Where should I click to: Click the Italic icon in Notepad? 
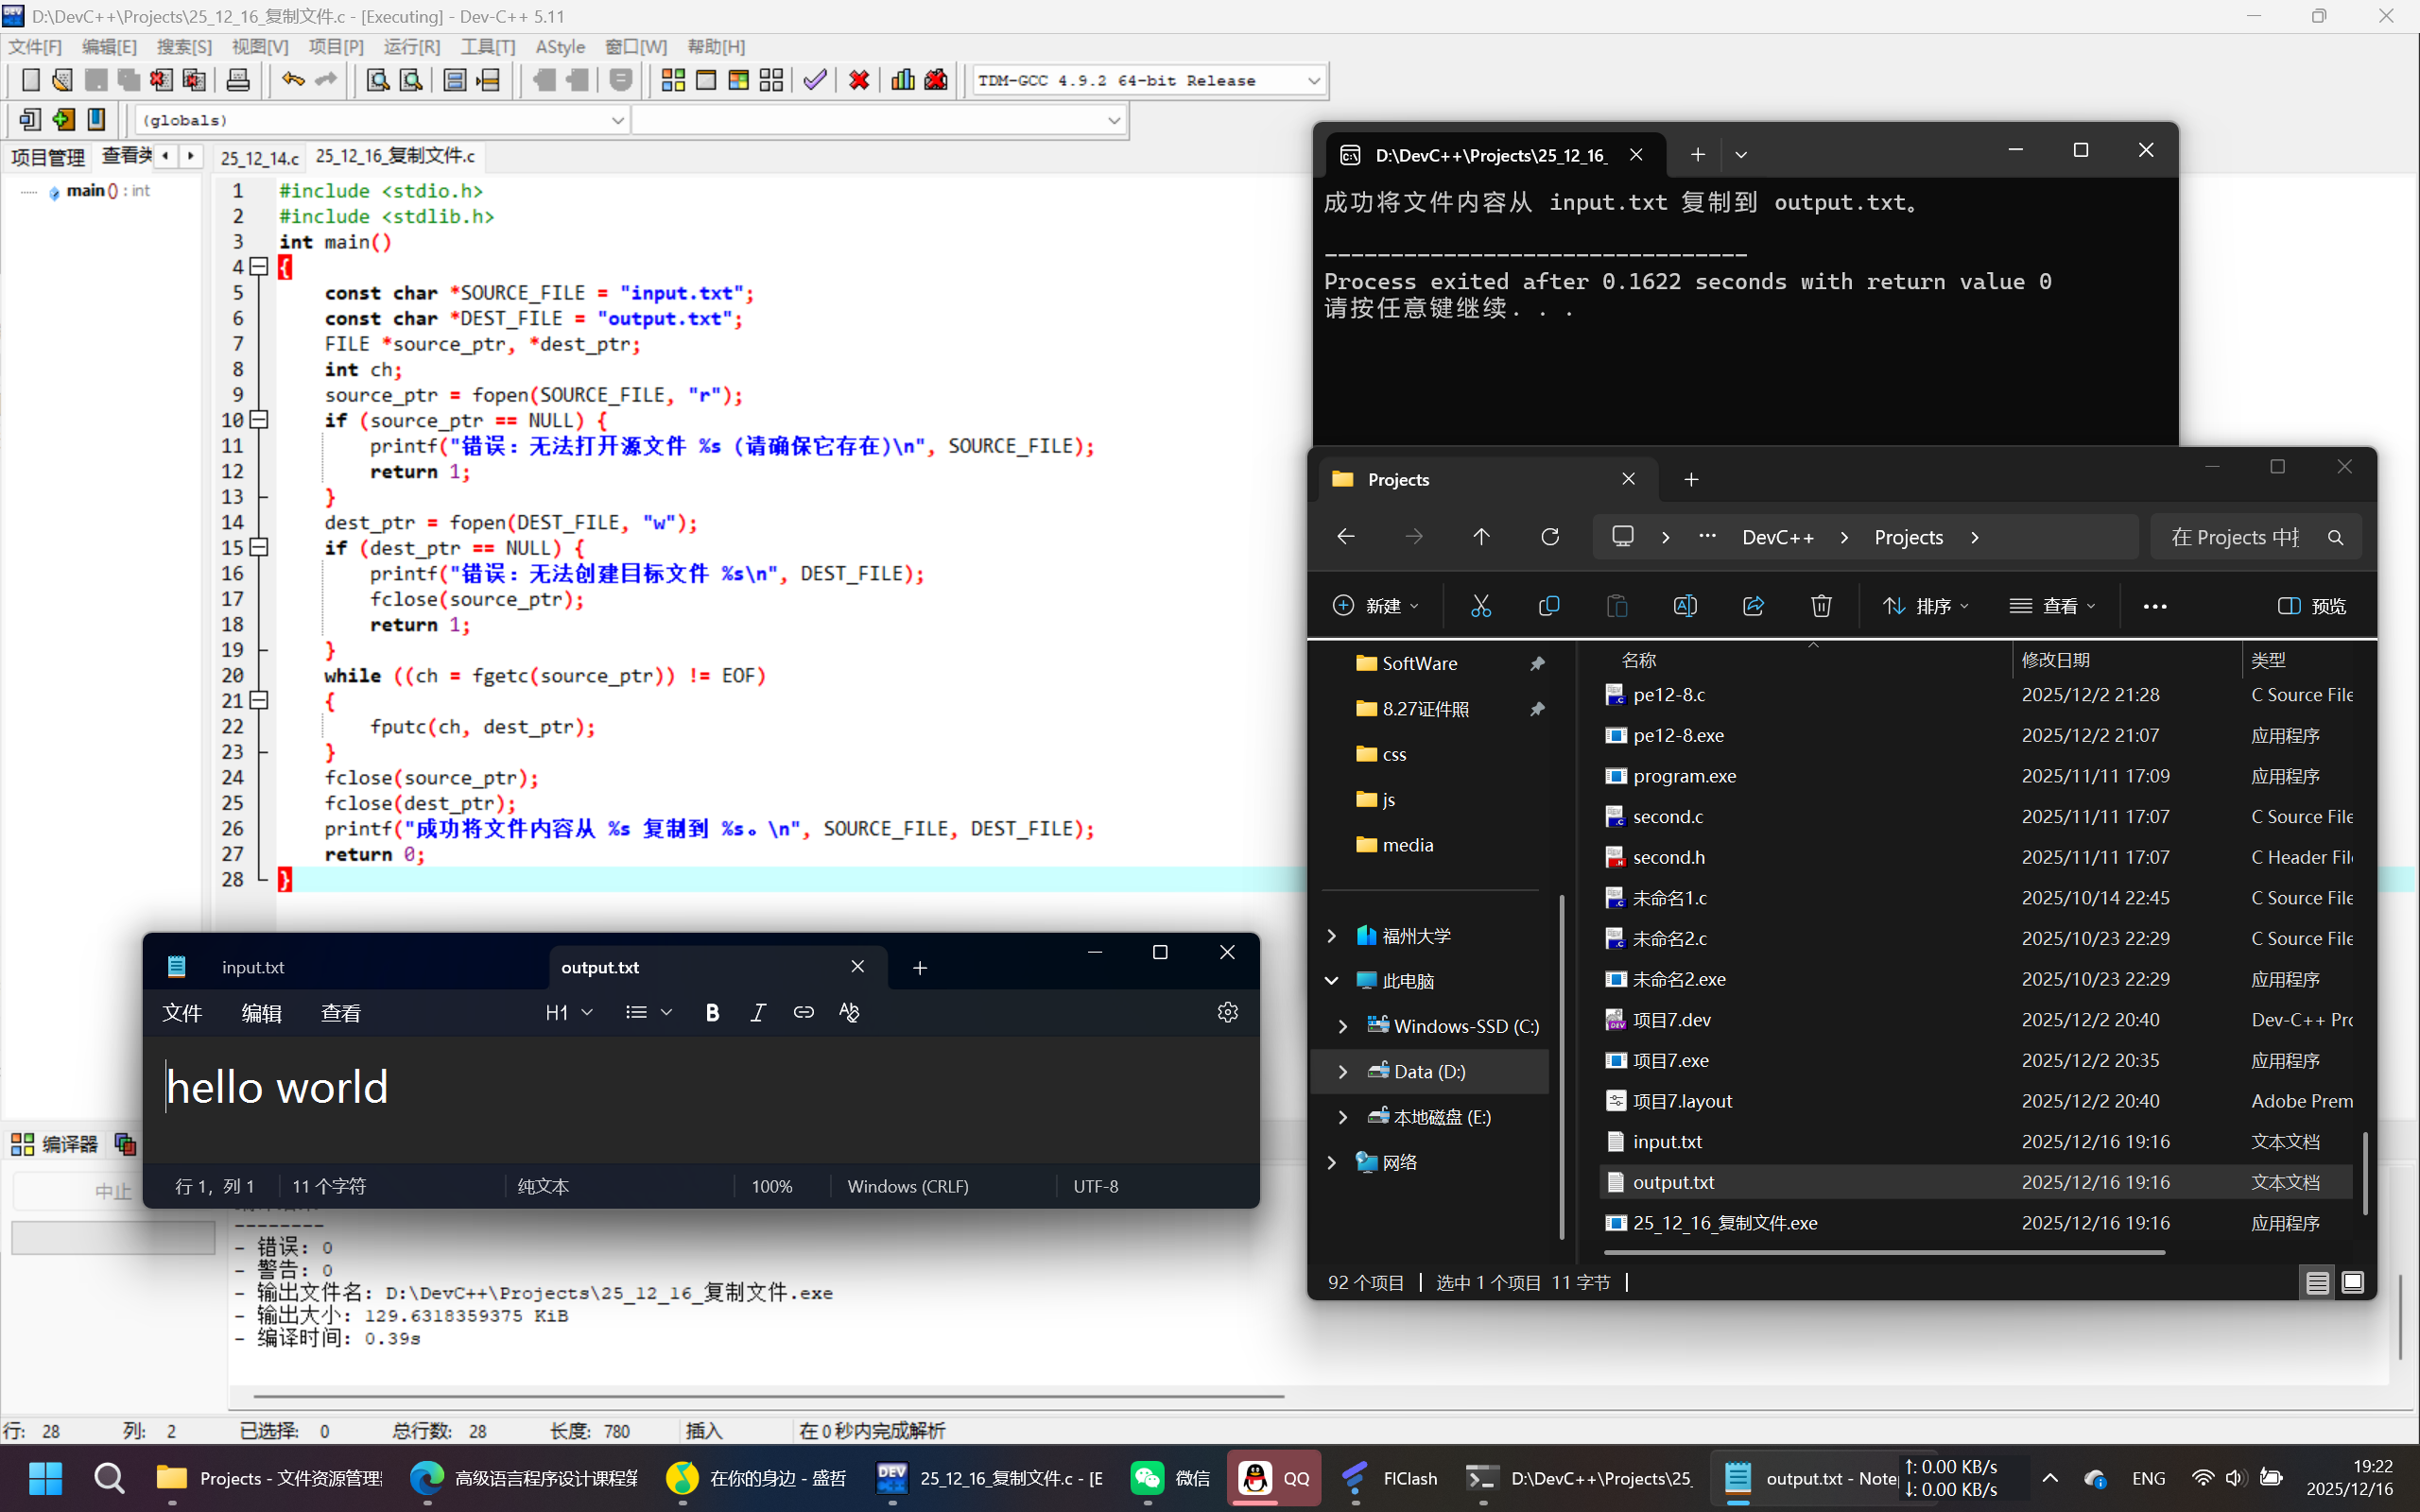click(x=758, y=1012)
